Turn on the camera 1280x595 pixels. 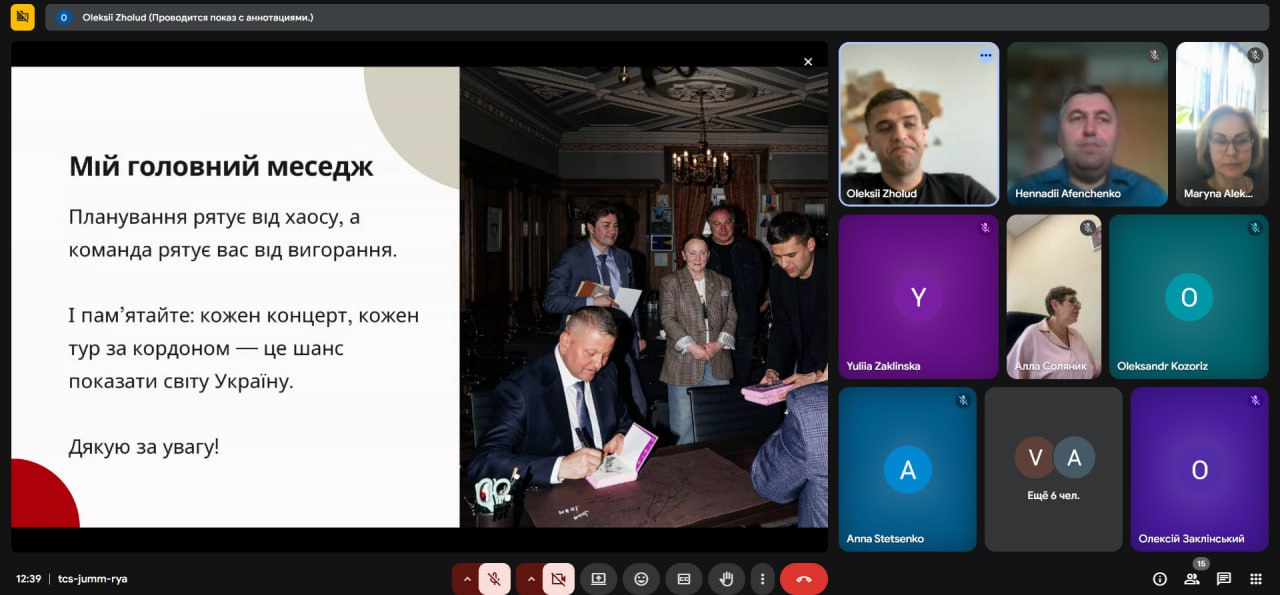click(558, 579)
